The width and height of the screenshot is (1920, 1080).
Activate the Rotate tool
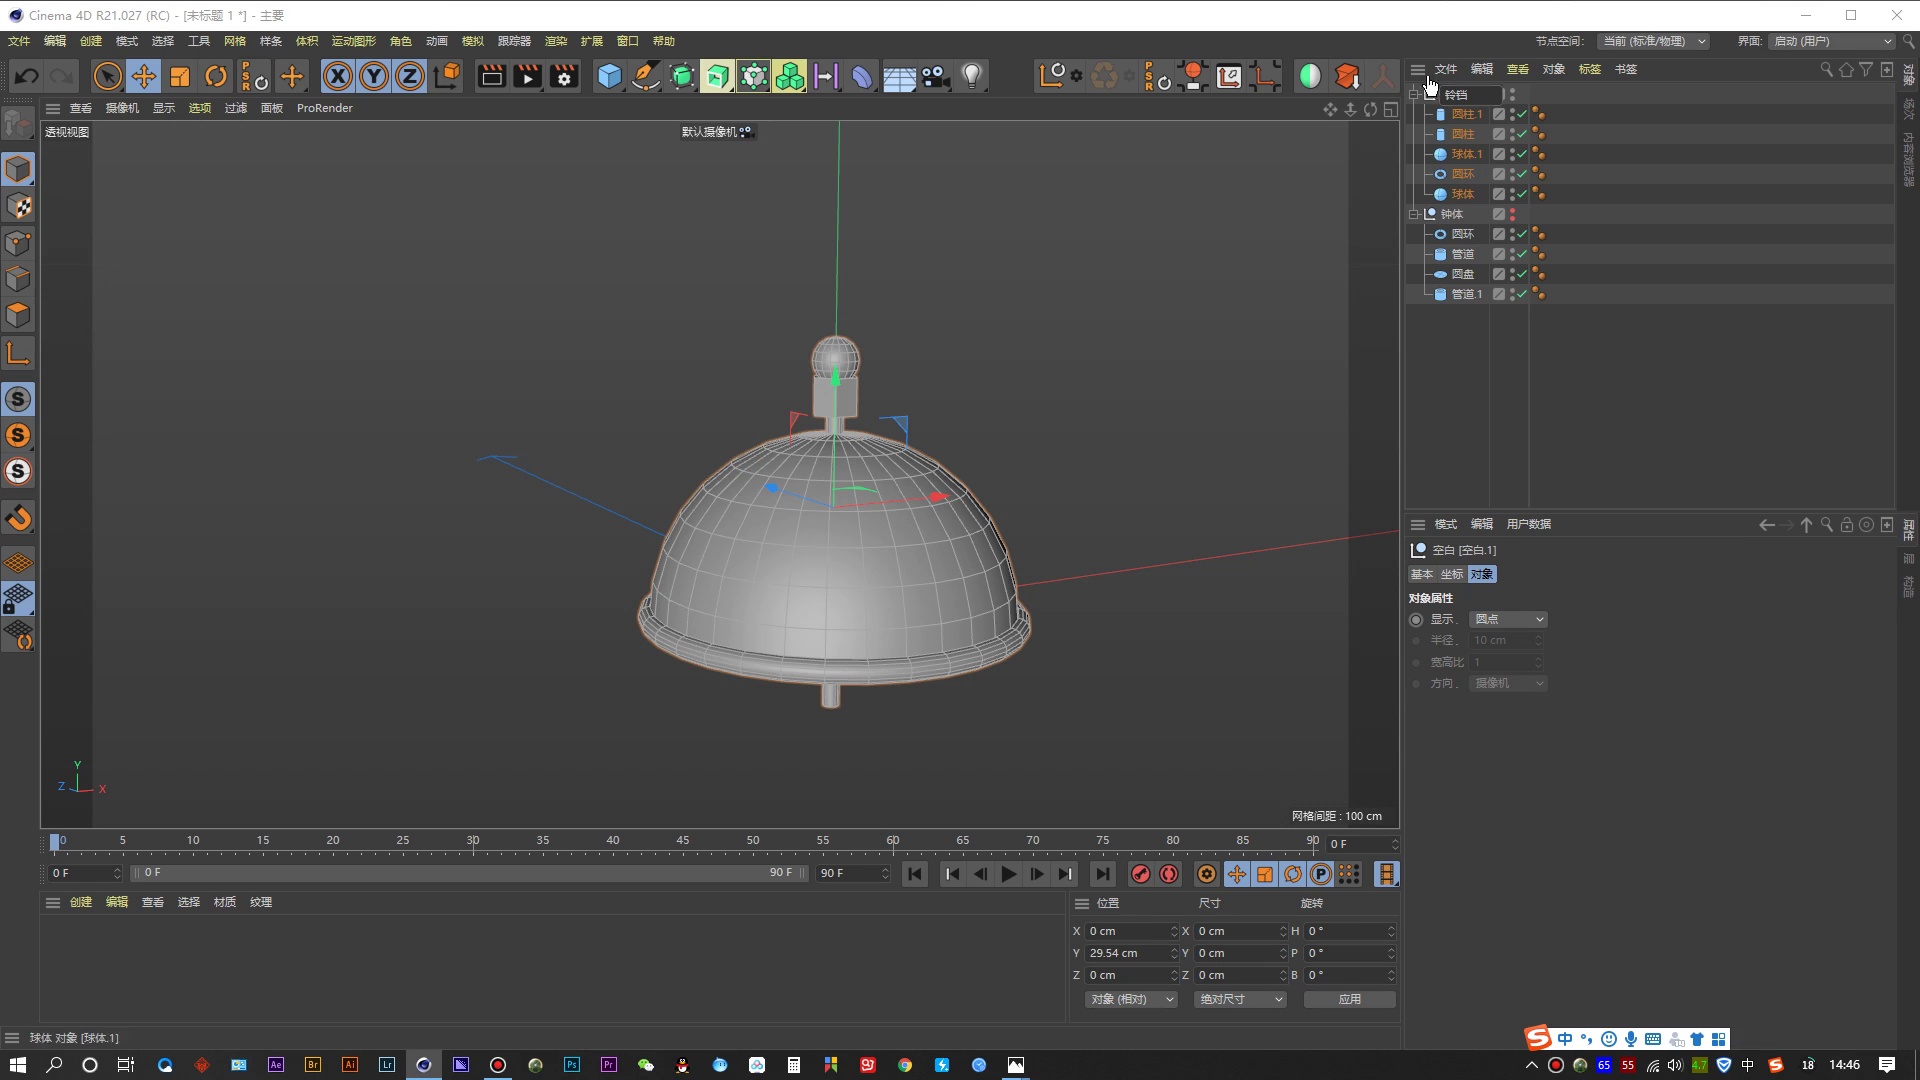pos(216,76)
